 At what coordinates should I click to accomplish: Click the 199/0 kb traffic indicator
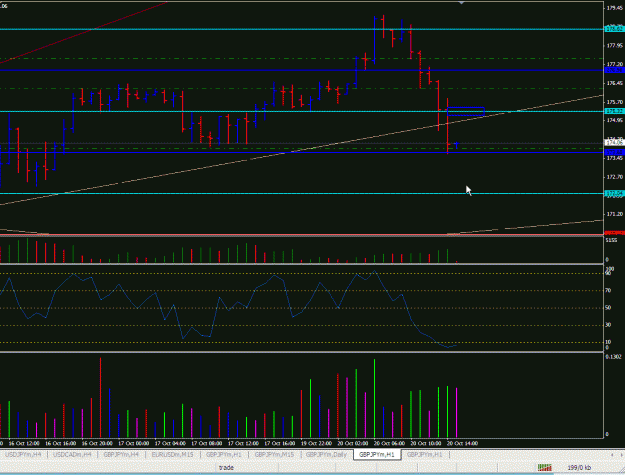(579, 468)
